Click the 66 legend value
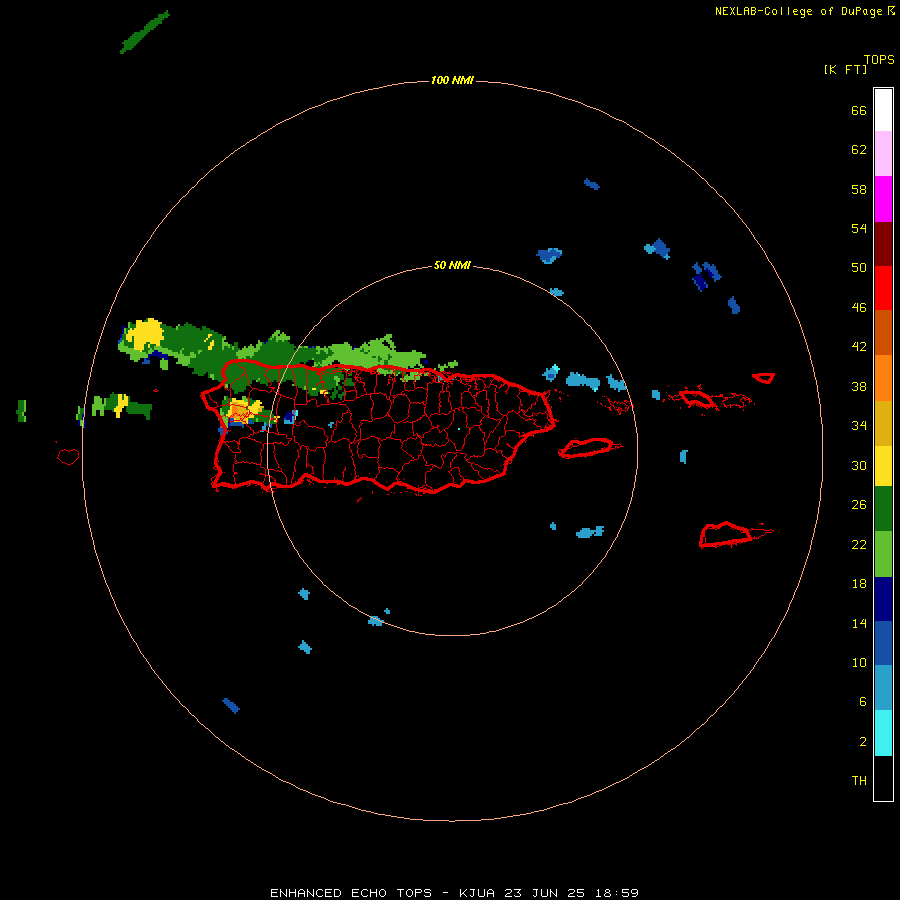The width and height of the screenshot is (900, 900). [859, 110]
